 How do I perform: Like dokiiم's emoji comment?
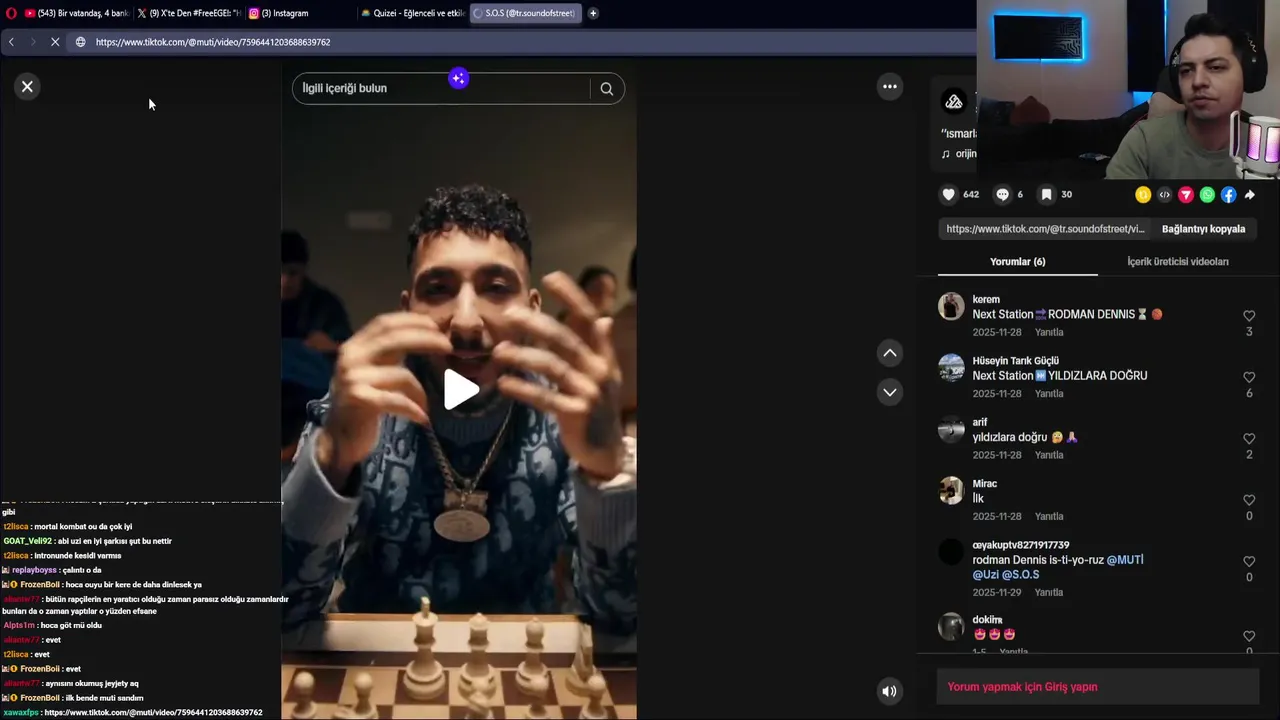click(x=1249, y=636)
